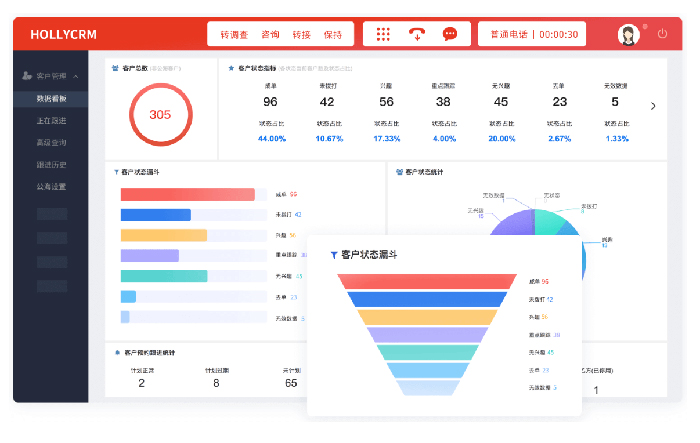Image resolution: width=700 pixels, height=443 pixels.
Task: Open 公海设置 sidebar item
Action: pyautogui.click(x=51, y=186)
